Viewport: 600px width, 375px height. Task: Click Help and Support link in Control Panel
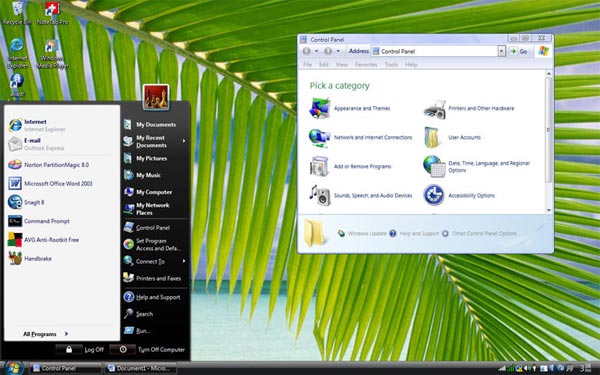coord(414,233)
